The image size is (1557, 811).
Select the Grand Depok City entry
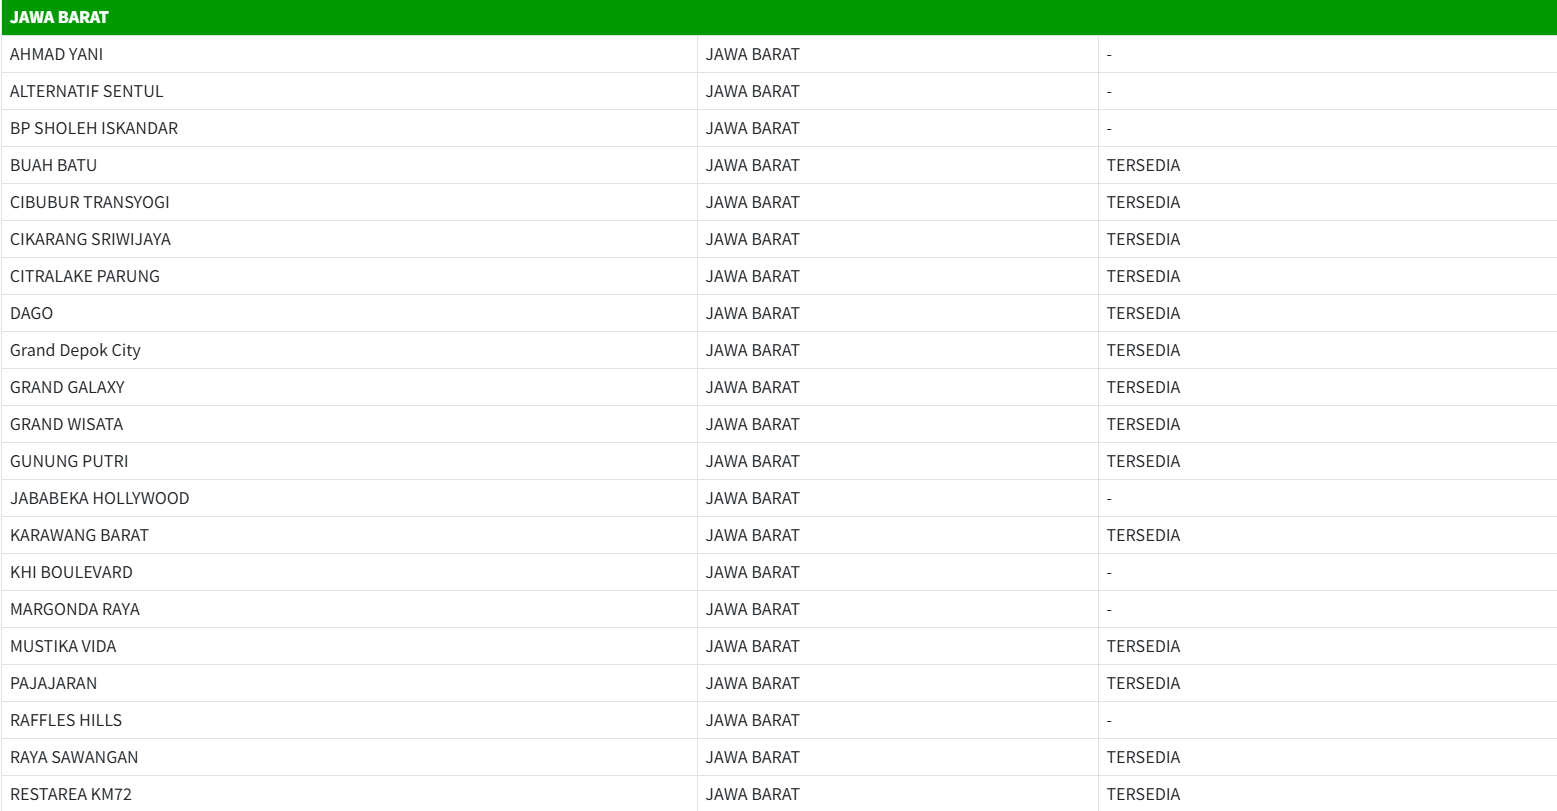(75, 350)
